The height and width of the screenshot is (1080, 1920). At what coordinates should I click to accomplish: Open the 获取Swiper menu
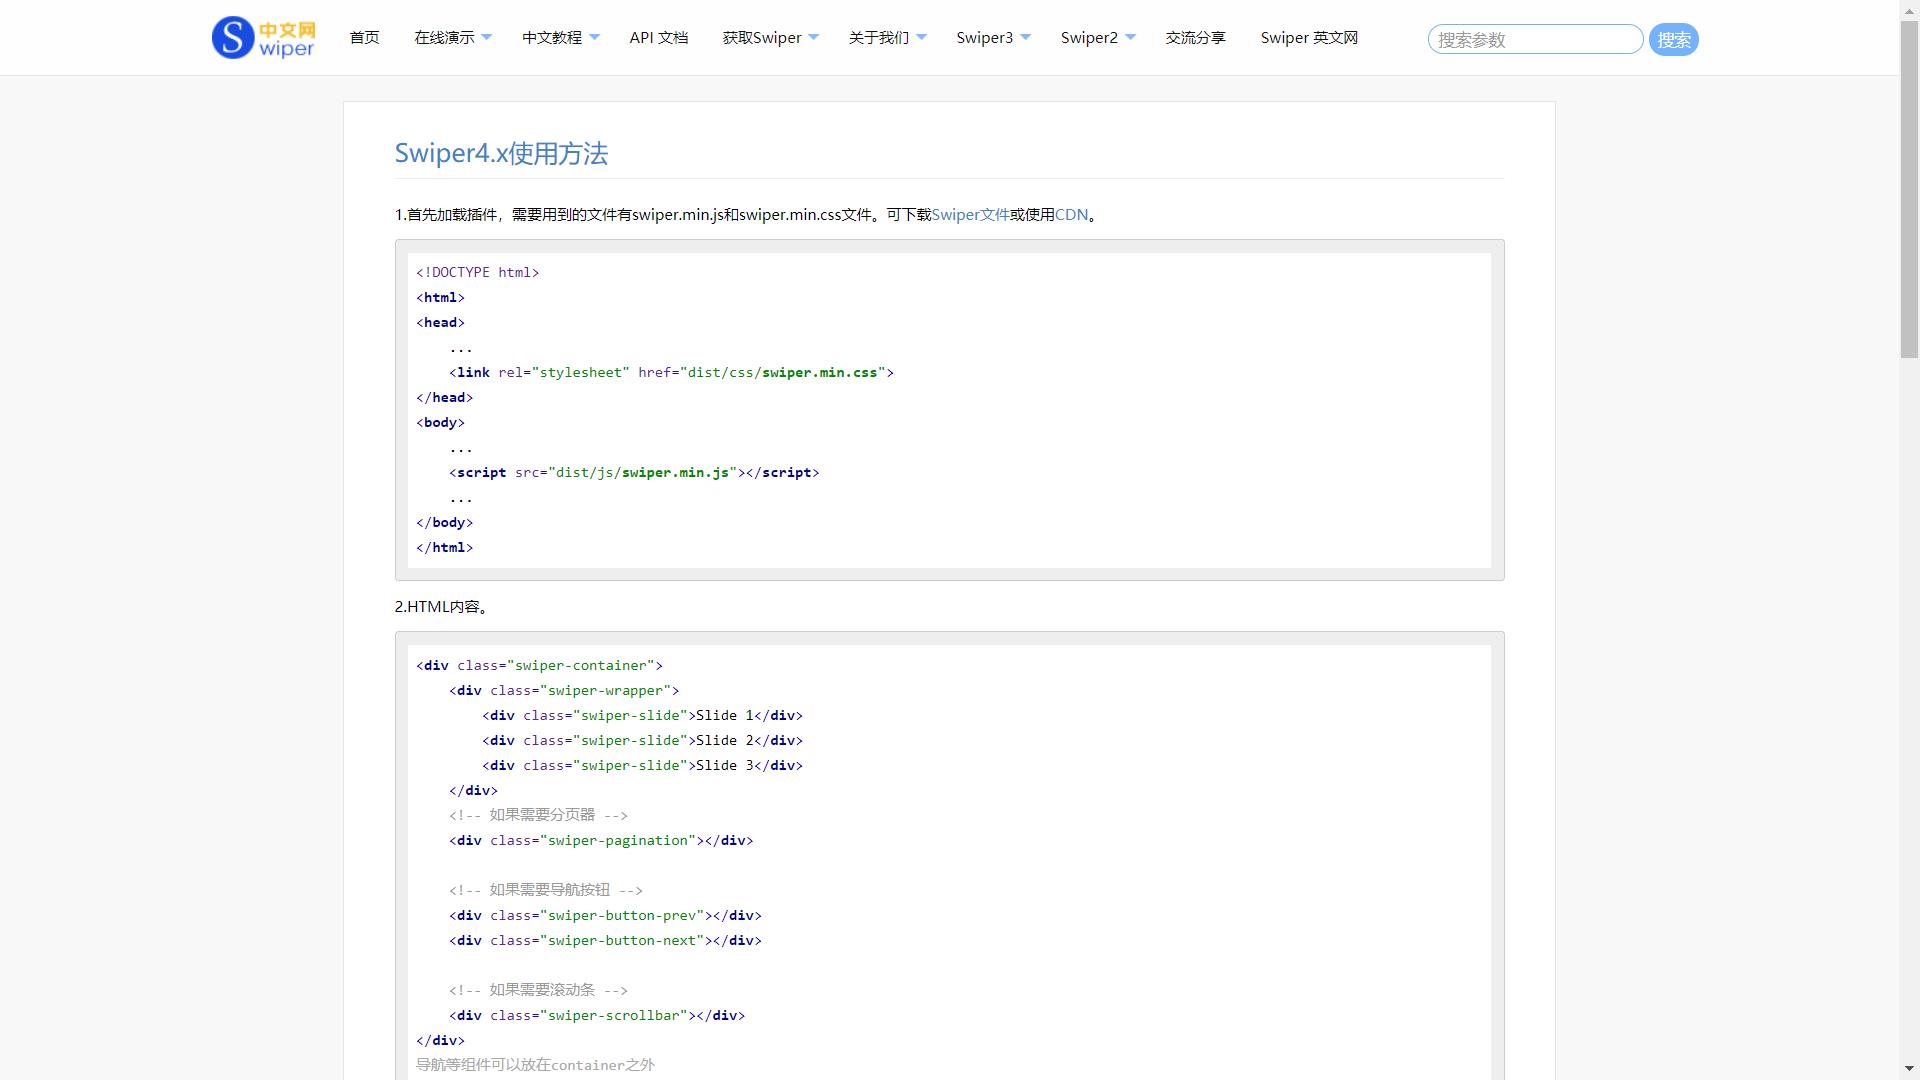(762, 38)
